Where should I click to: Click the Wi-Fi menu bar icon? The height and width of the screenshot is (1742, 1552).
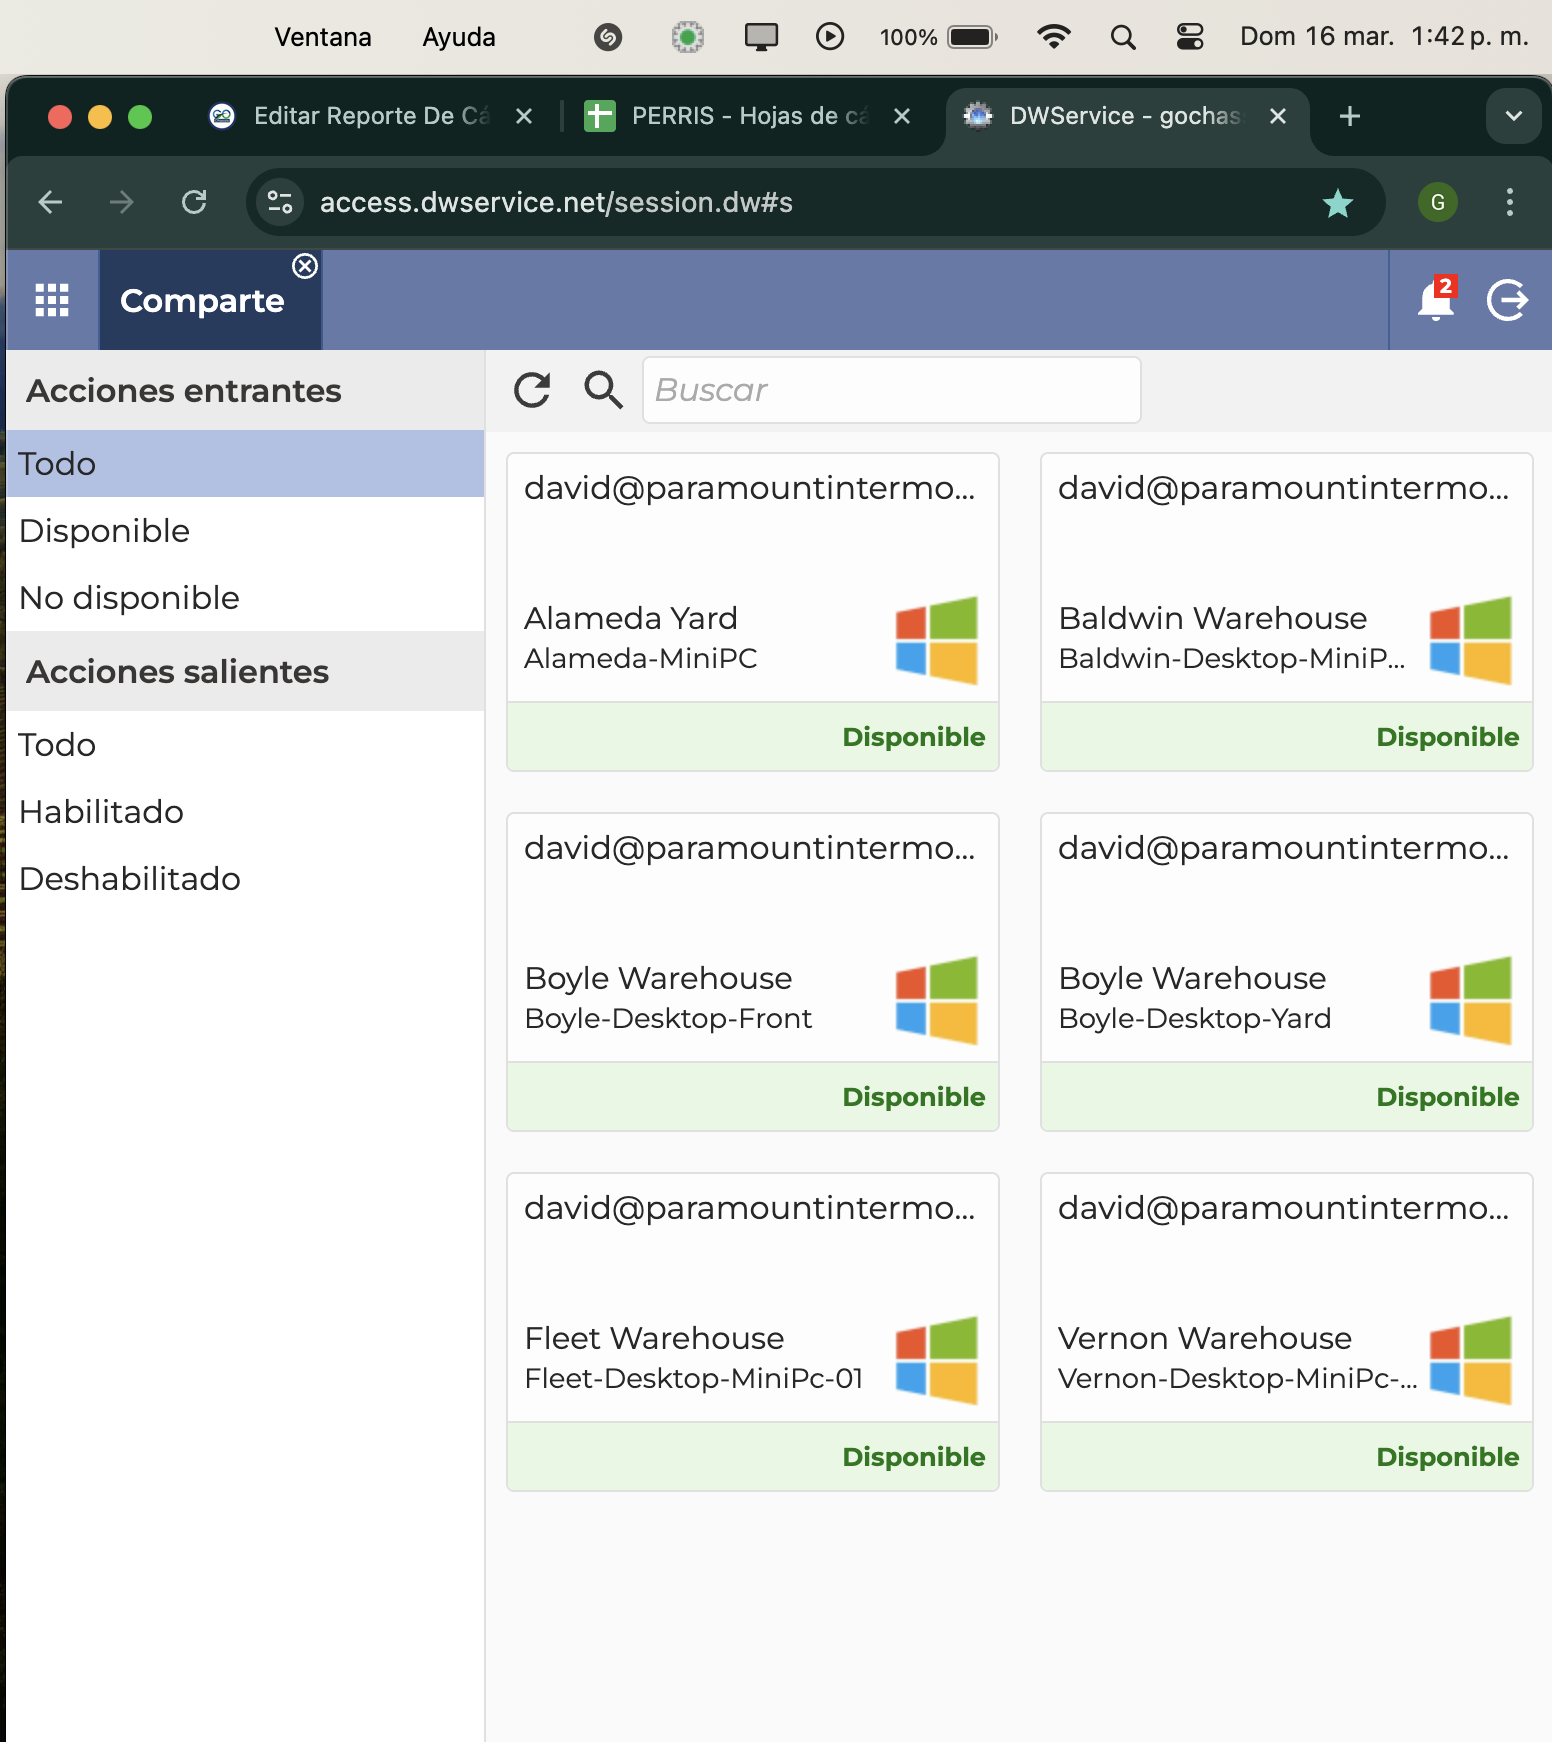click(x=1054, y=38)
